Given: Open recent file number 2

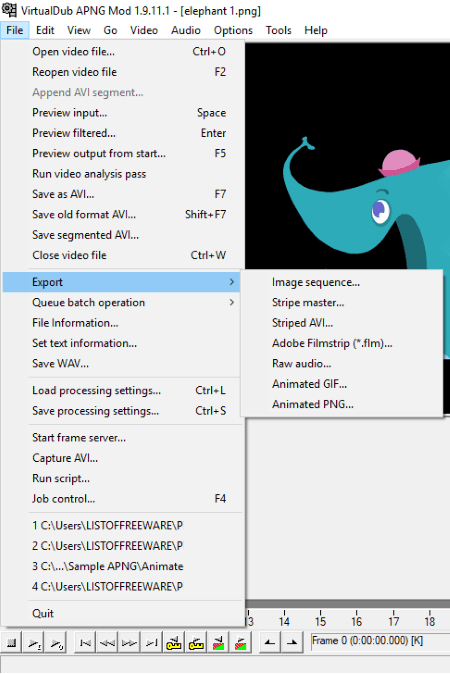Looking at the screenshot, I should coord(123,546).
